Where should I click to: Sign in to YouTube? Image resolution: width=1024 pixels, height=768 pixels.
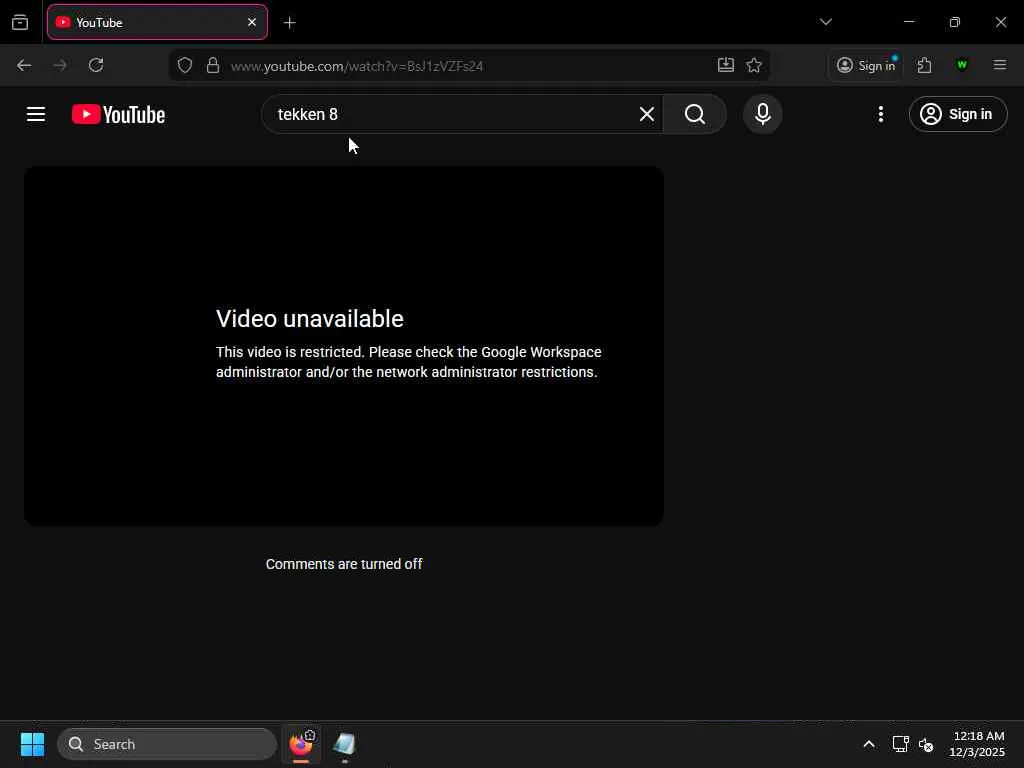pyautogui.click(x=957, y=114)
